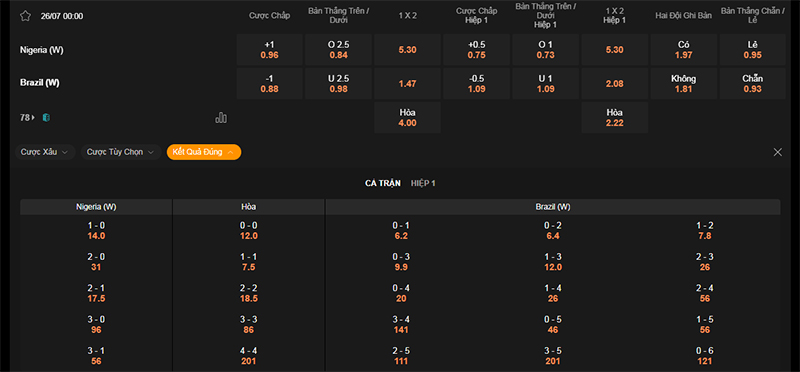This screenshot has height=372, width=800.
Task: Pick Brazil score 0 - 2 at 6.4
Action: pyautogui.click(x=553, y=231)
